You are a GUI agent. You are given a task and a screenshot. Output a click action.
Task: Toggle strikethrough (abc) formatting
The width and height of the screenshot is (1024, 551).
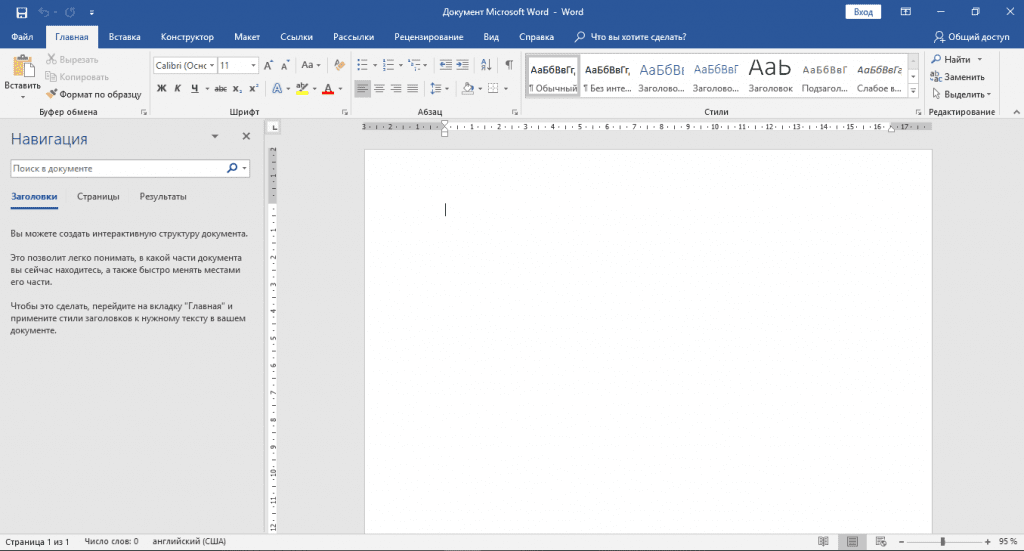221,88
